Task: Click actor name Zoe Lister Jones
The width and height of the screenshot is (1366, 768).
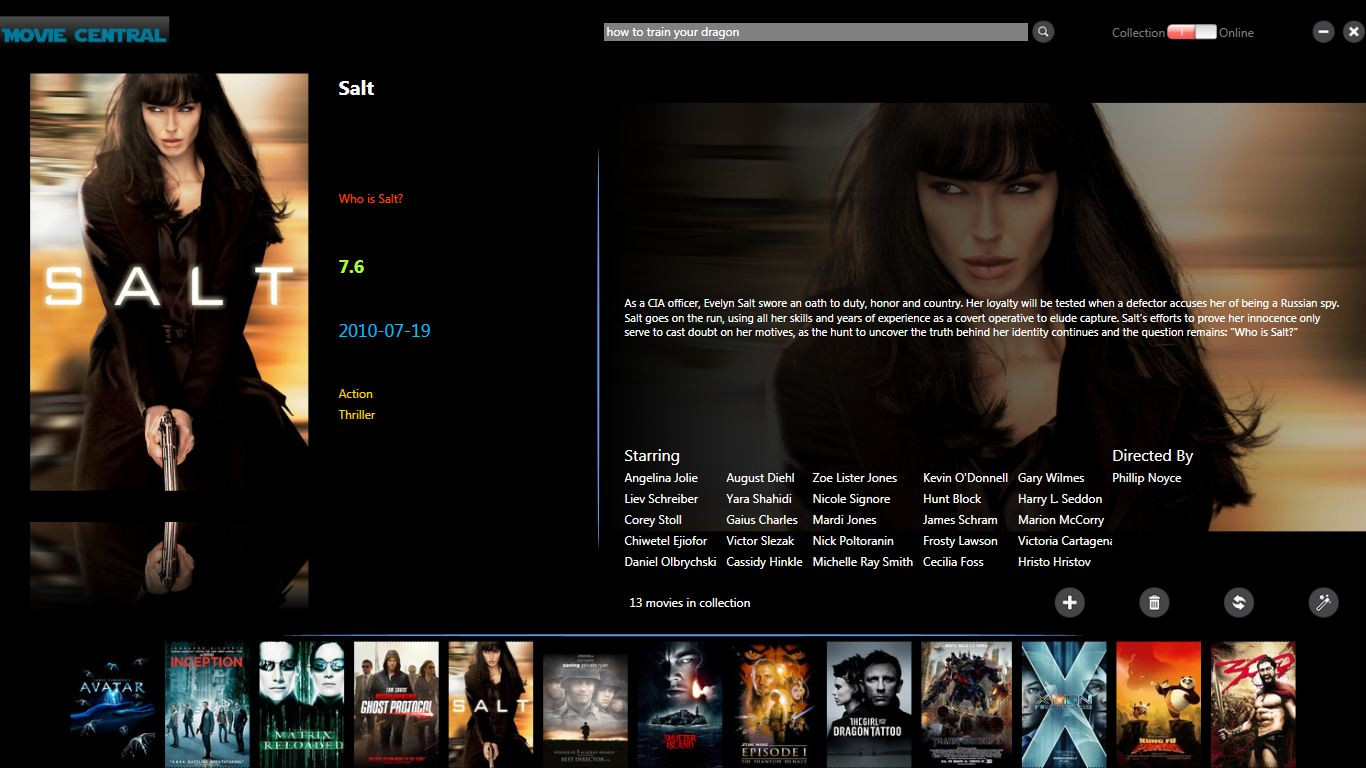Action: click(x=855, y=478)
